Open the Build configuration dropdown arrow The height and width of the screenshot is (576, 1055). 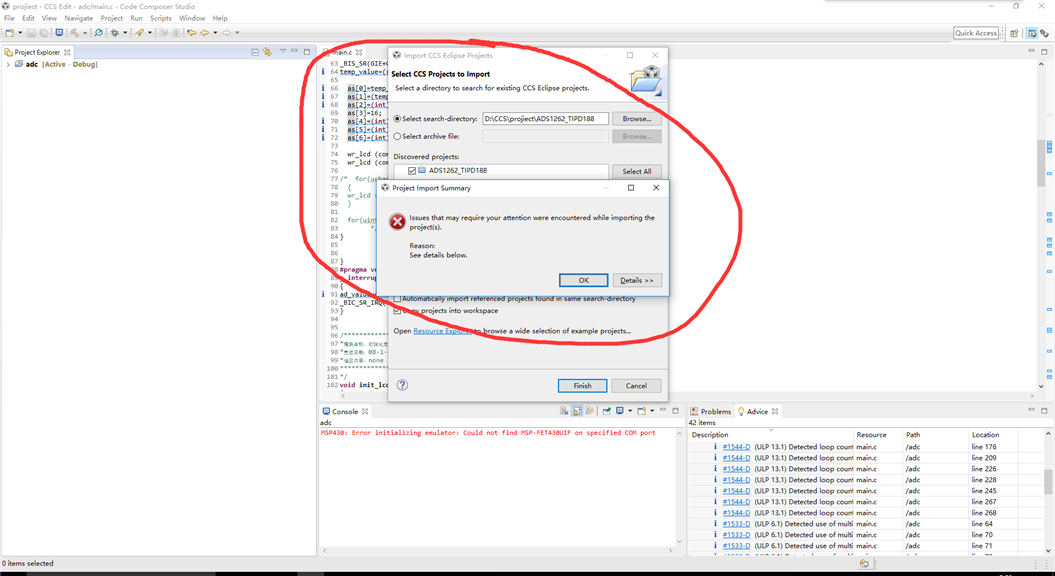point(85,32)
